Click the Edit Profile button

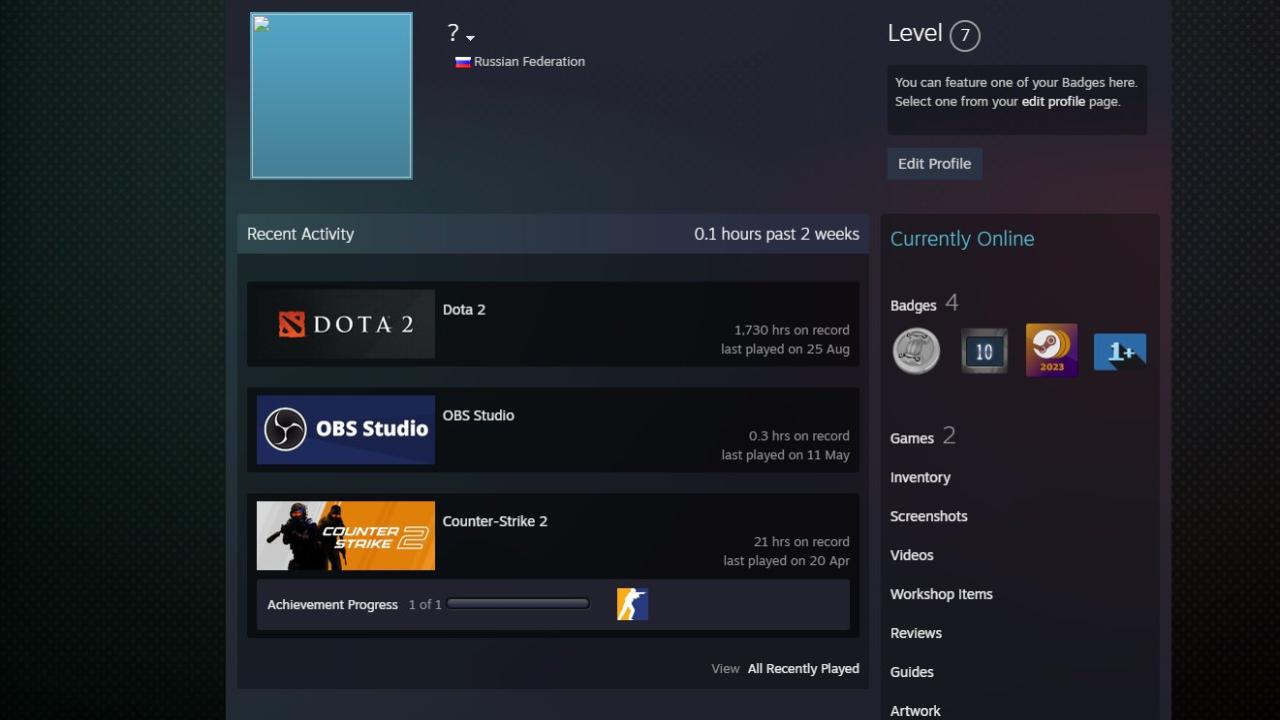935,164
